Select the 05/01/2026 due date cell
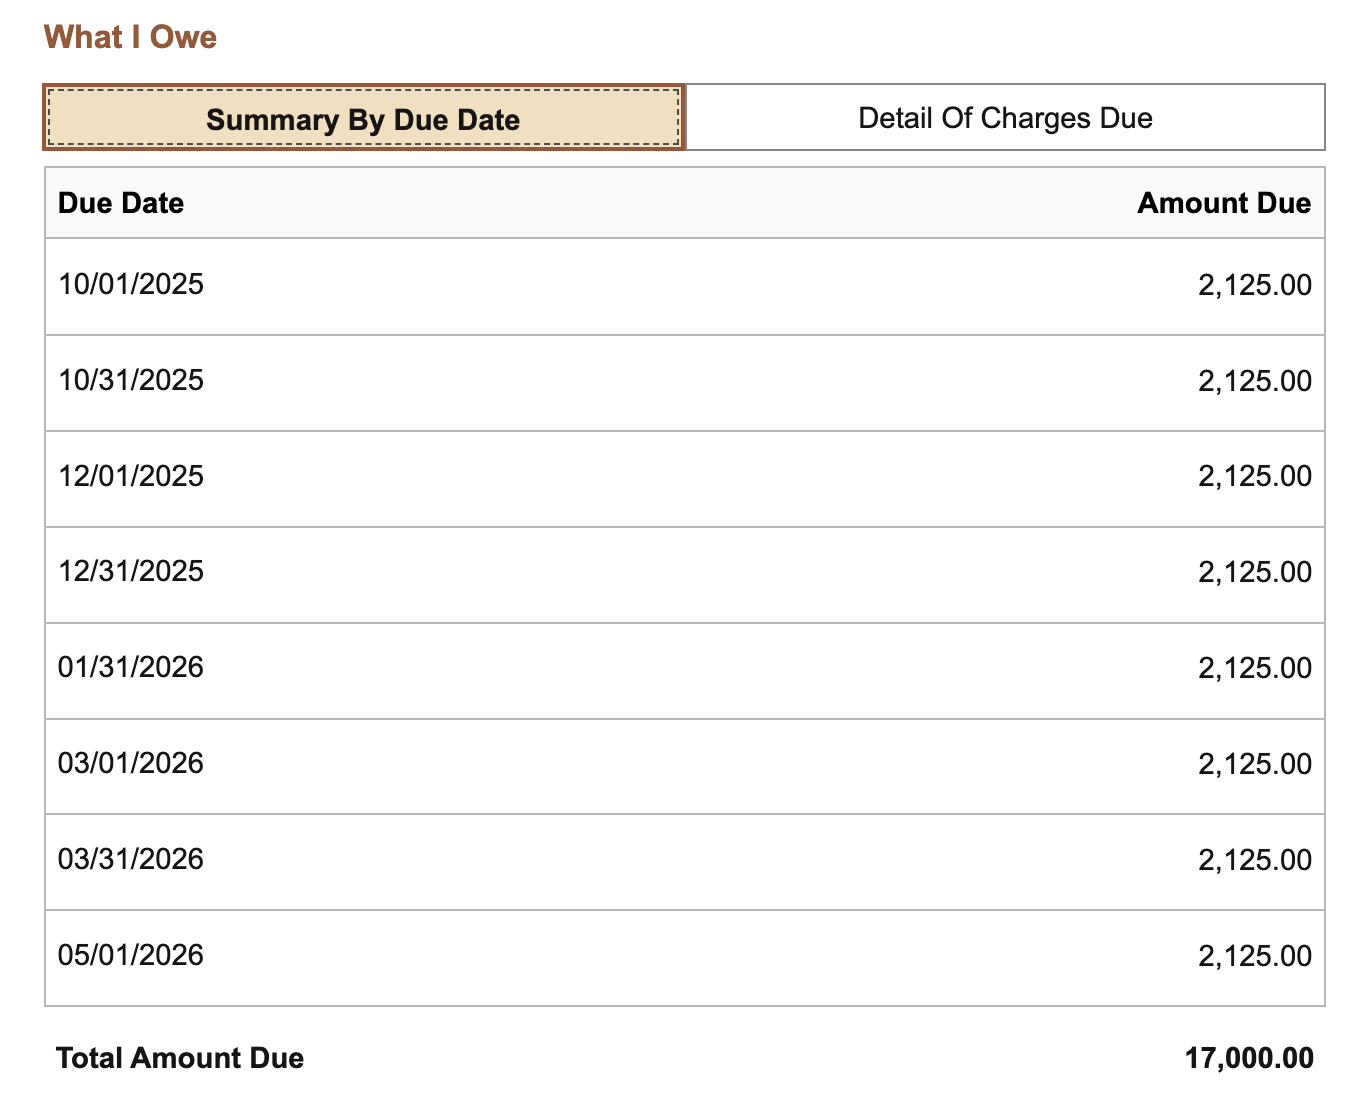Viewport: 1368px width, 1105px height. [x=131, y=955]
